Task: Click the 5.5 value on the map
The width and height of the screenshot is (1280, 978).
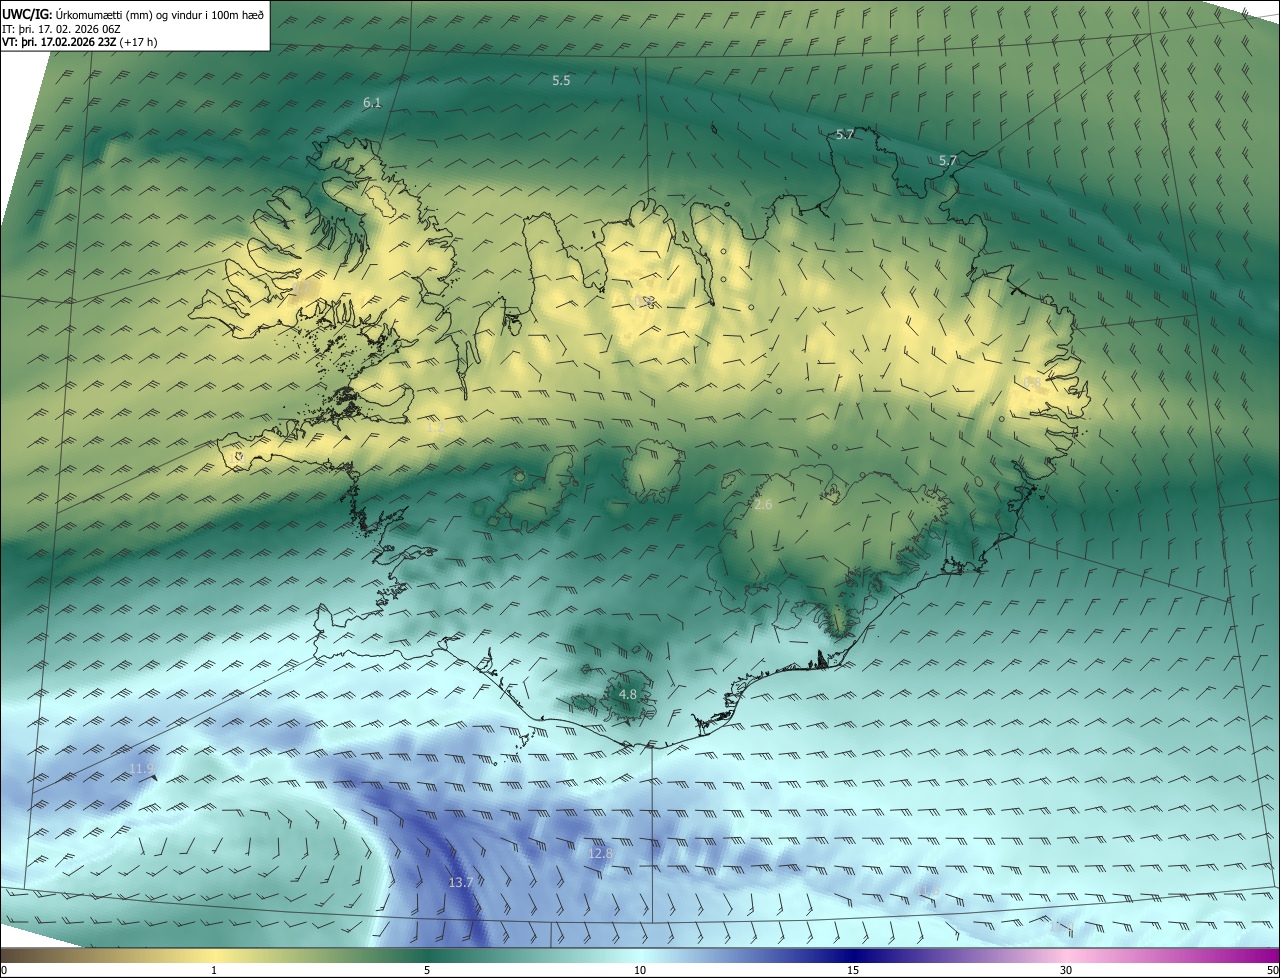Action: (561, 80)
